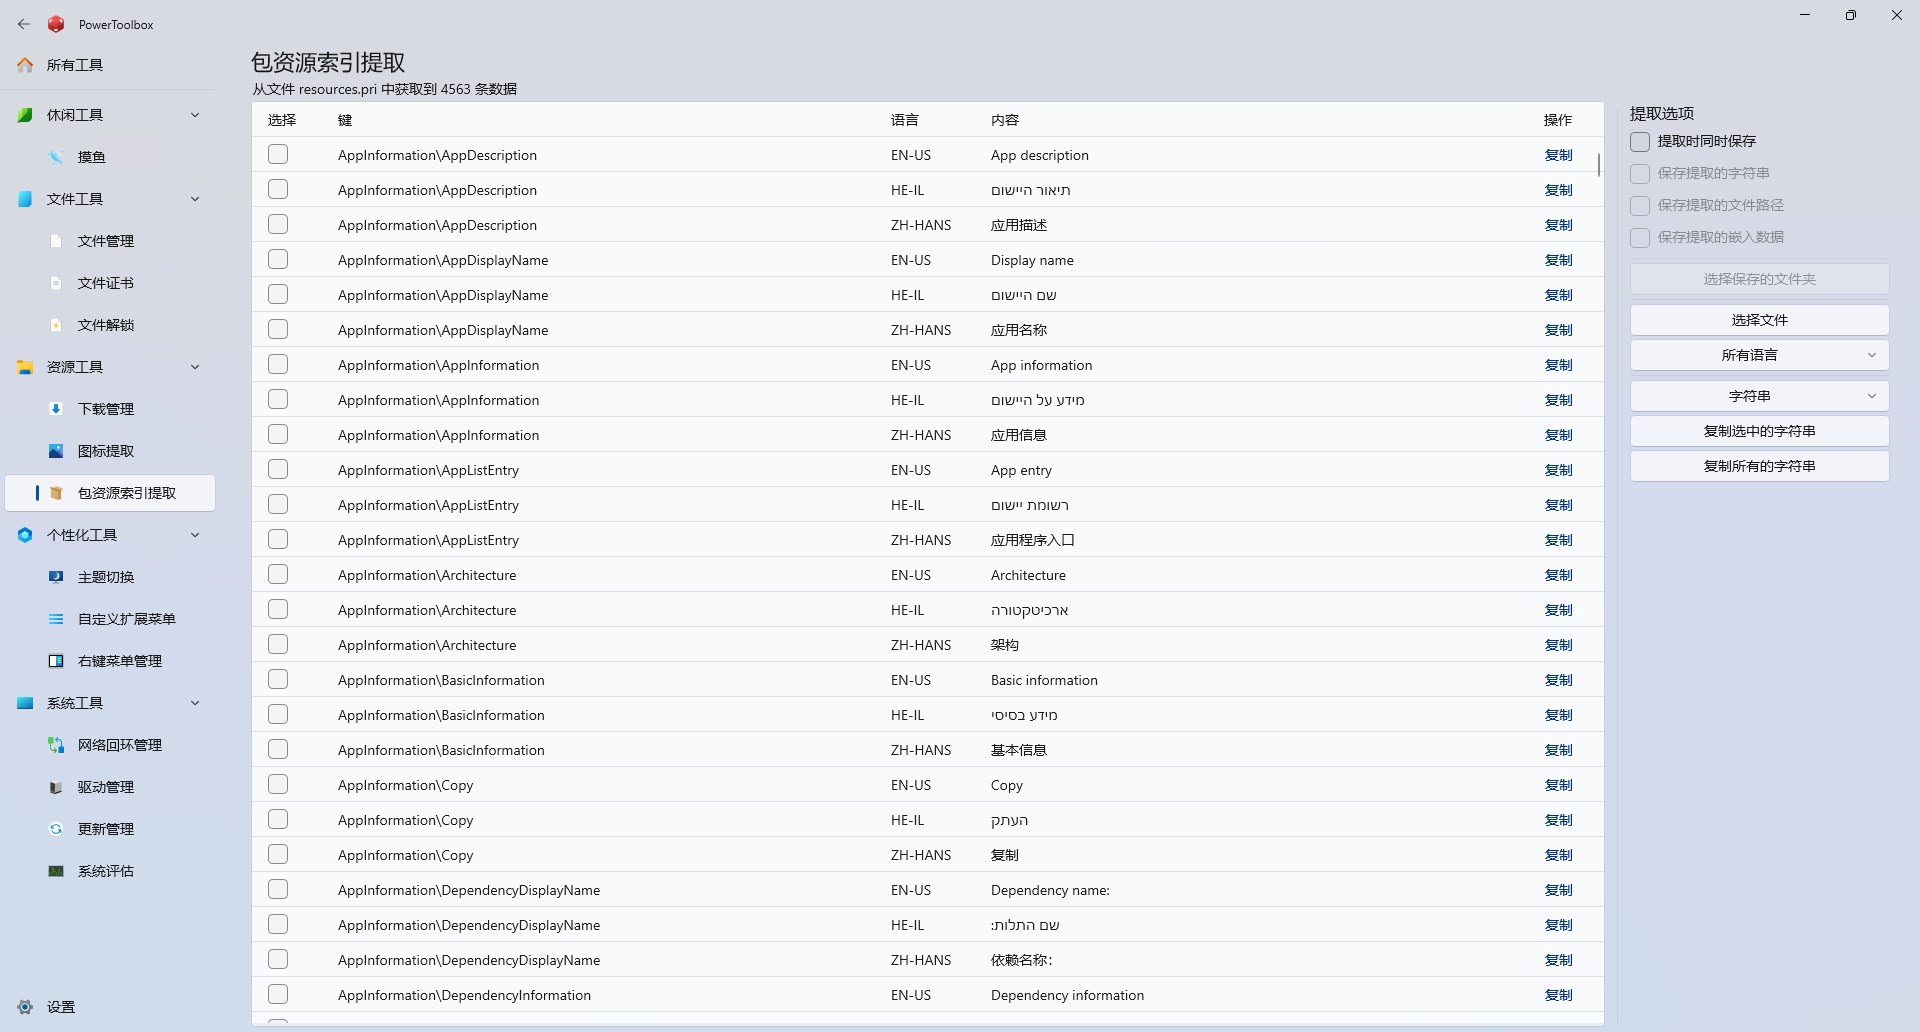
Task: Check the first AppDescription EN-US row
Action: click(x=278, y=155)
